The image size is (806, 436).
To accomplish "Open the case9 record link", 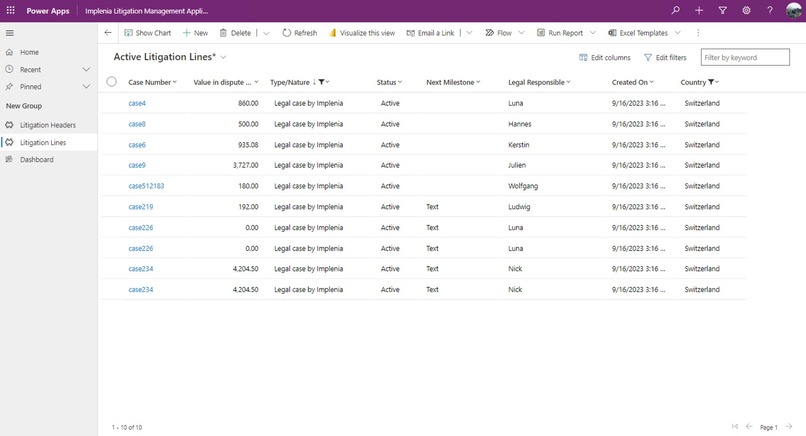I will click(137, 166).
